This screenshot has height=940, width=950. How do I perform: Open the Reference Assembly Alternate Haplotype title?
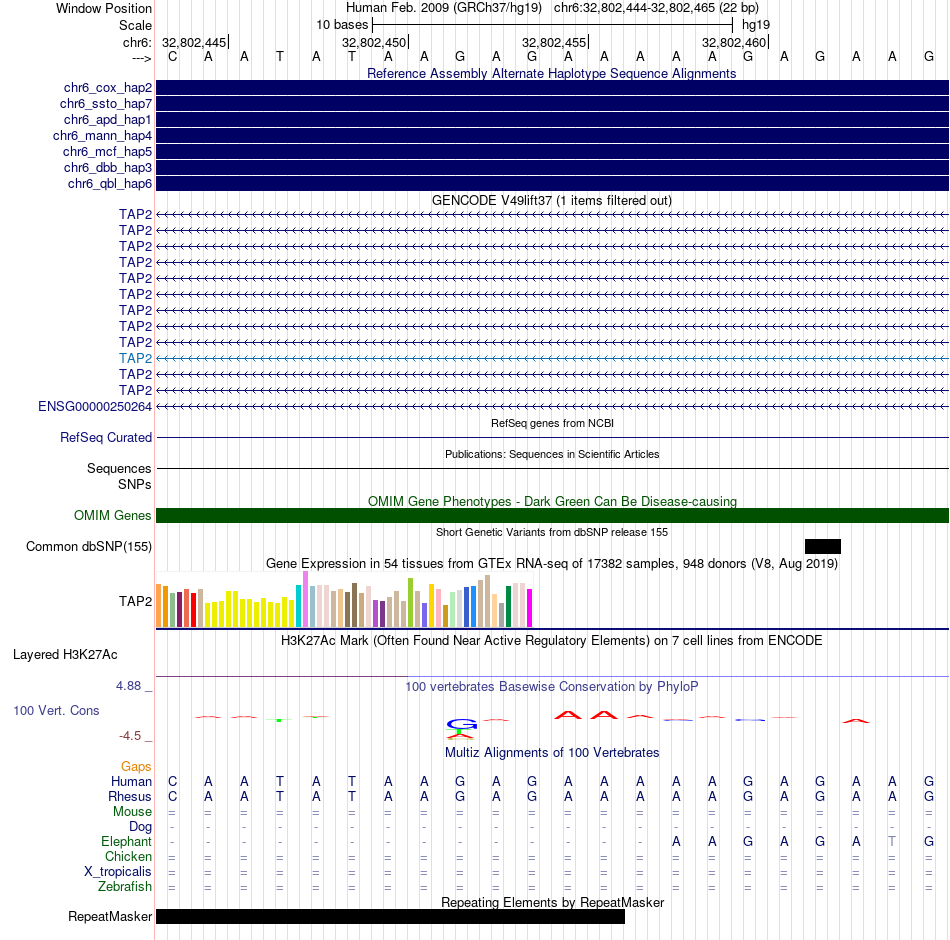[x=551, y=73]
